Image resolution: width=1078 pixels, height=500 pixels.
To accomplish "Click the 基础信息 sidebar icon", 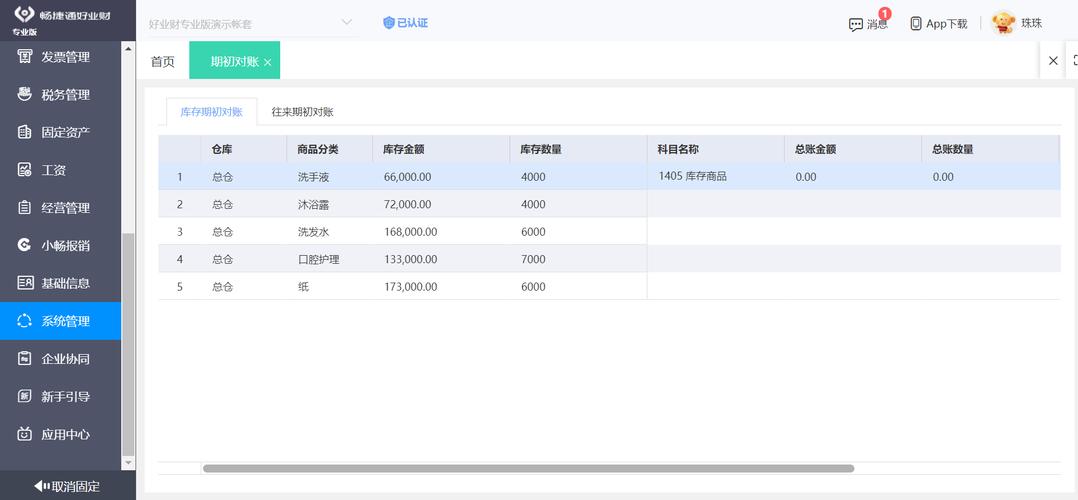I will 25,283.
